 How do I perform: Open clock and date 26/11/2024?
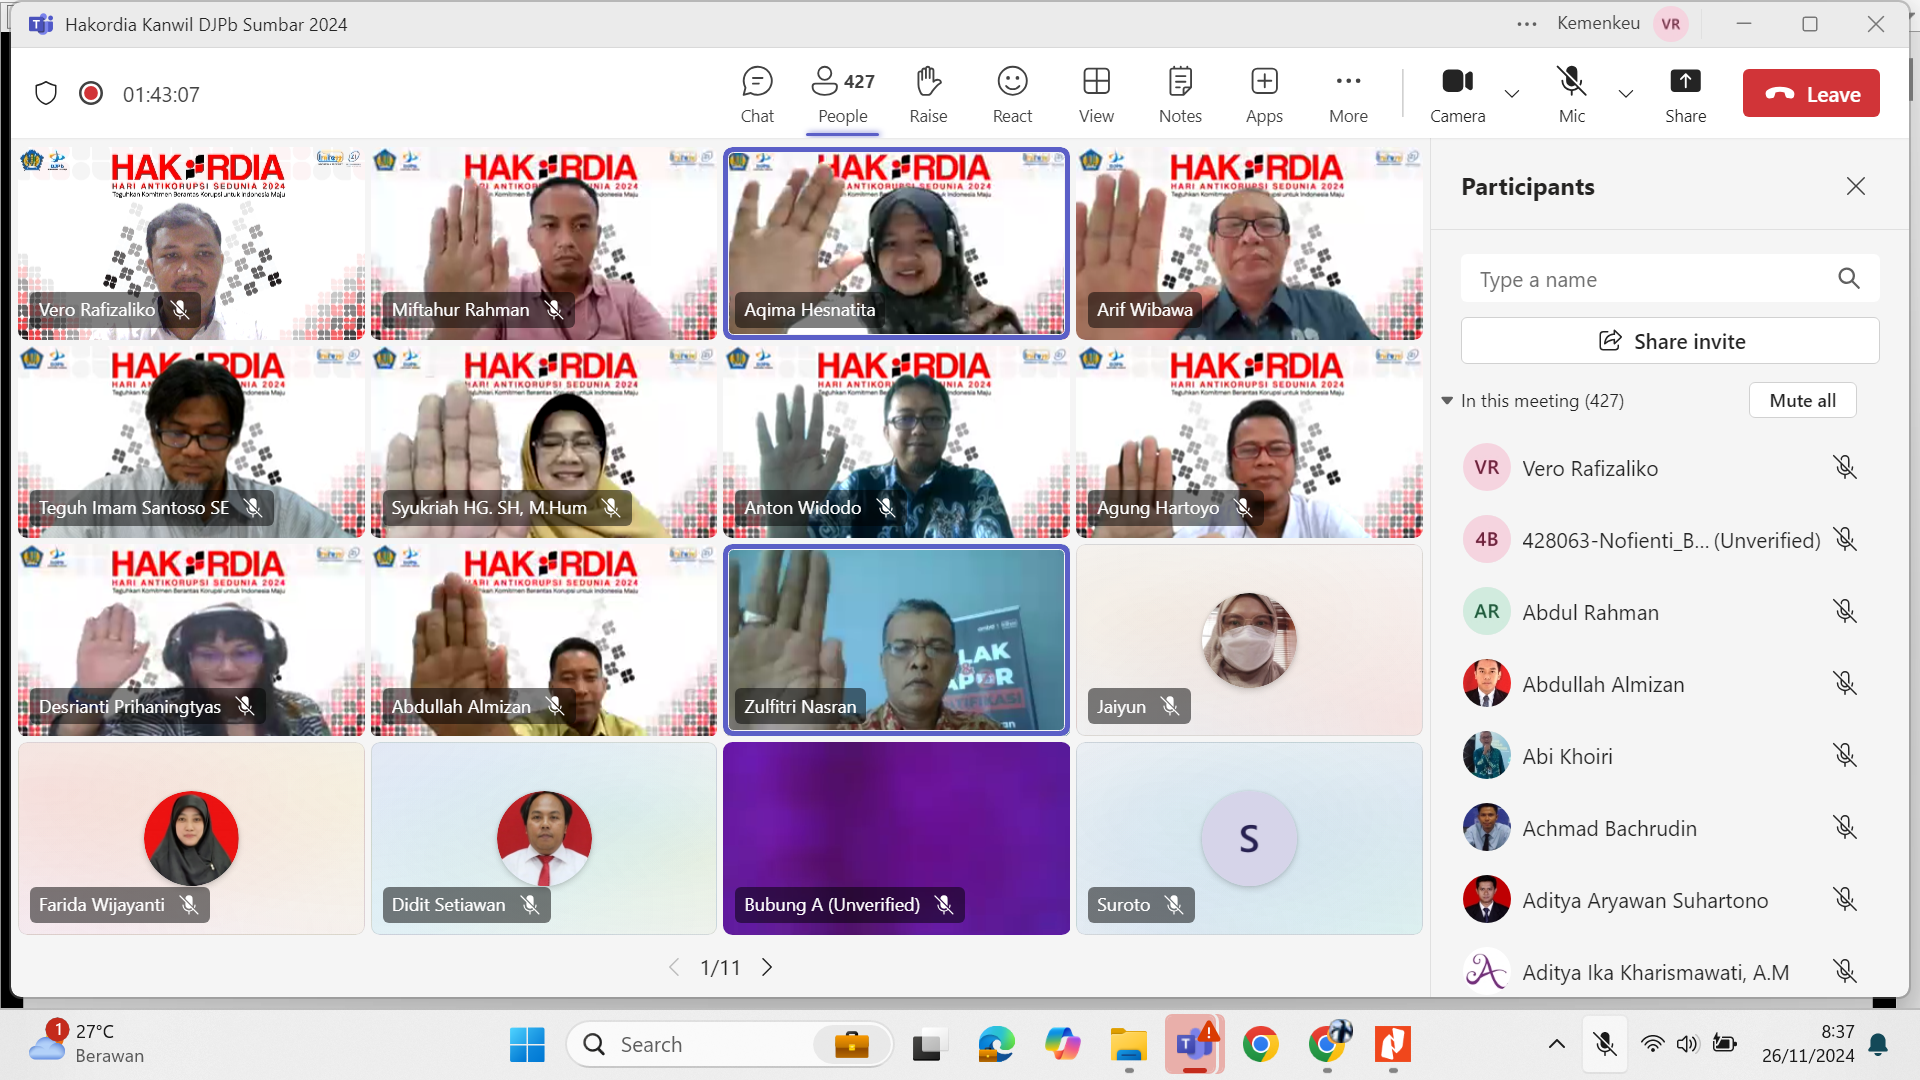pyautogui.click(x=1808, y=1044)
